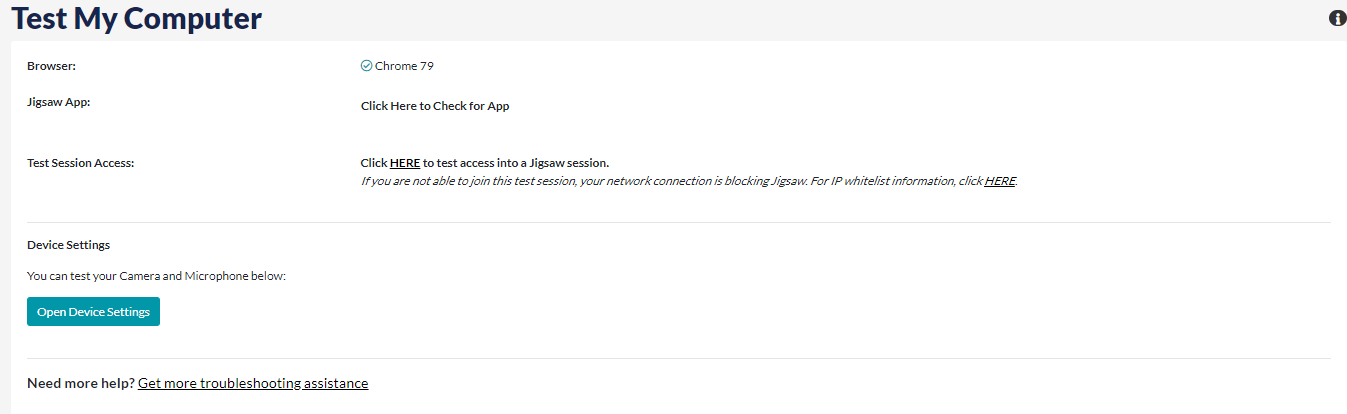Click the Test My Computer page heading
The height and width of the screenshot is (414, 1347).
click(x=137, y=18)
